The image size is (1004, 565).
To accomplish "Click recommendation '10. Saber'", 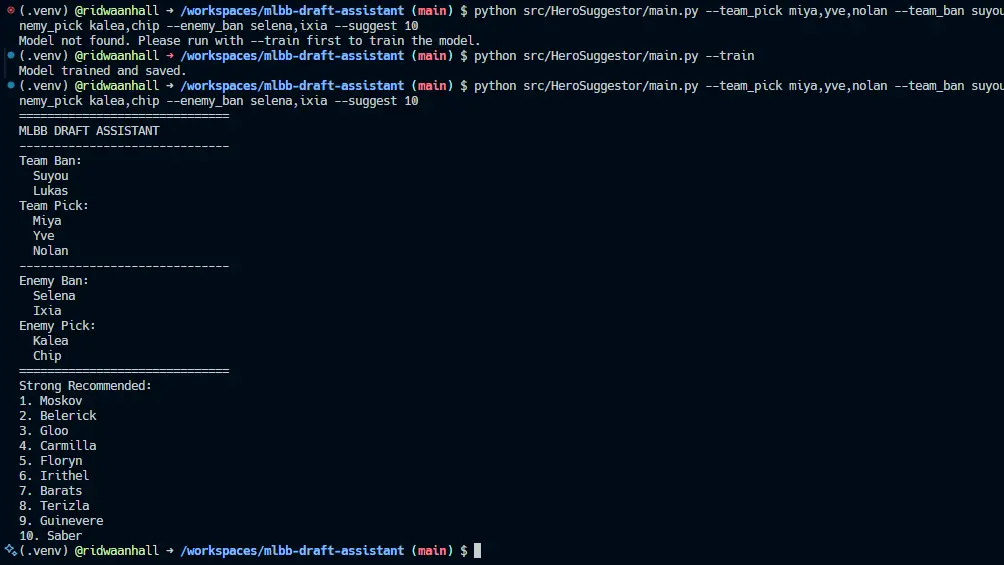I will pos(51,536).
